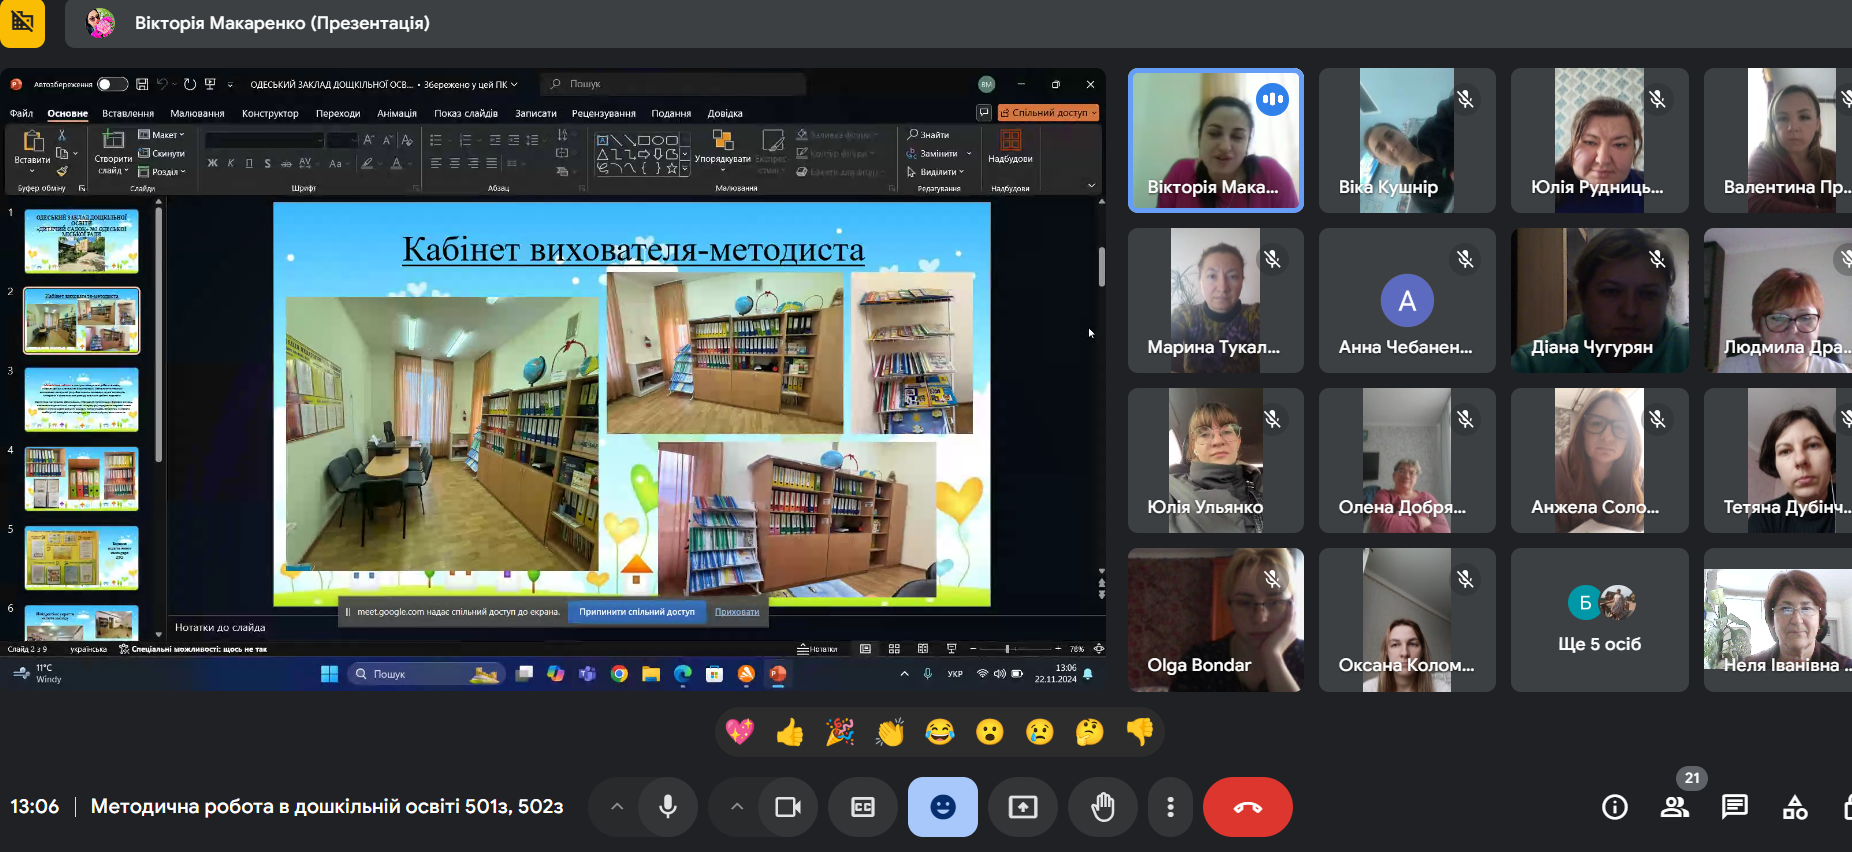Viewport: 1852px width, 852px height.
Task: Raise hand in the meeting
Action: pos(1103,807)
